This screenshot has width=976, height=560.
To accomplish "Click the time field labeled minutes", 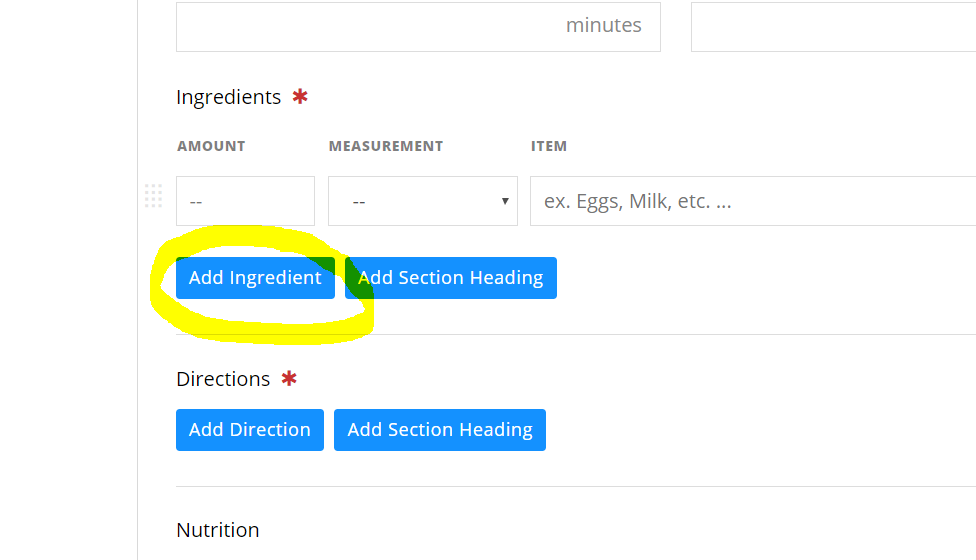I will point(418,27).
